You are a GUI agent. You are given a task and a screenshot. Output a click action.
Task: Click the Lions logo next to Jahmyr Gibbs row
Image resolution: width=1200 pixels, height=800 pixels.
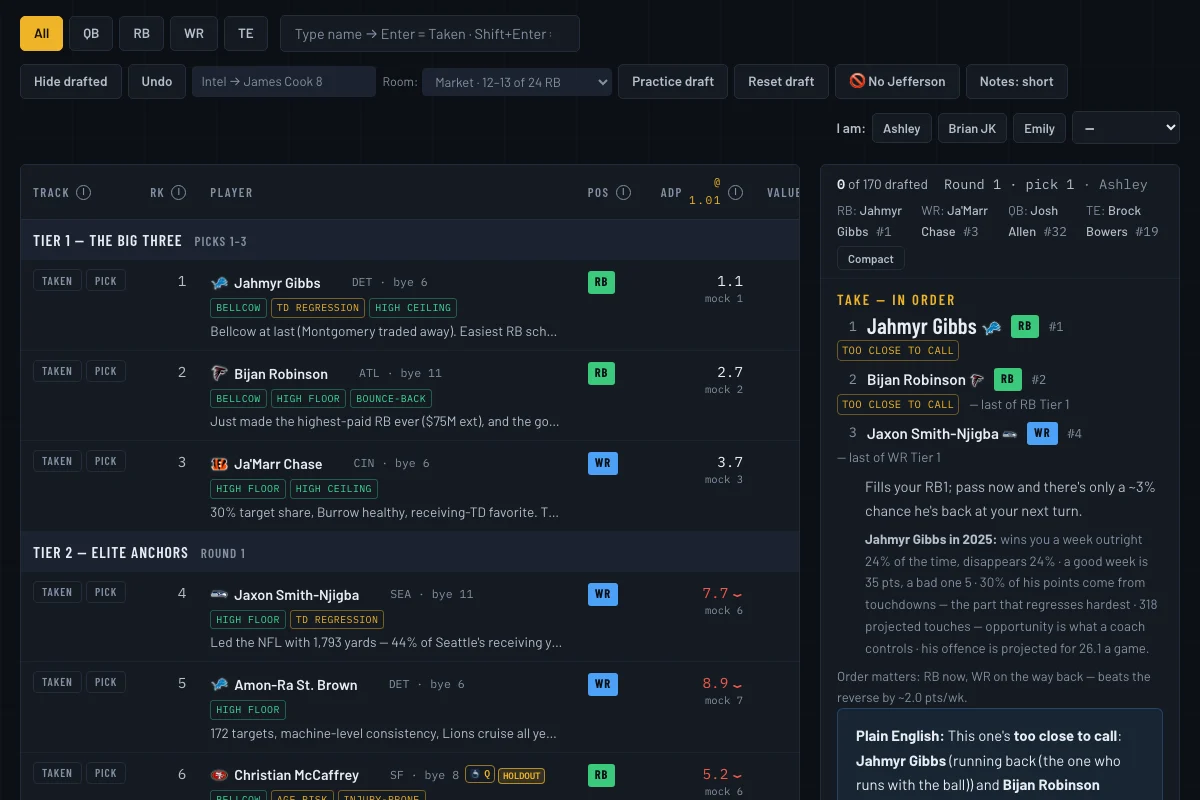220,283
